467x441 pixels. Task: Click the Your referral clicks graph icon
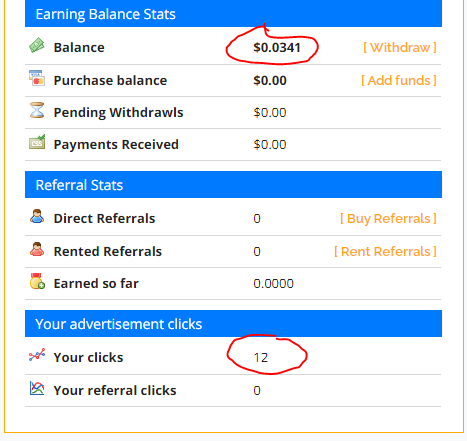click(37, 388)
